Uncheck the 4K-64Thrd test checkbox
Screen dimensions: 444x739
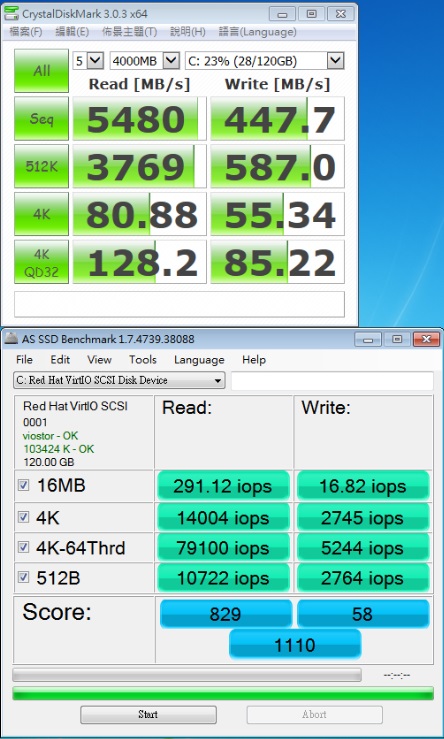[x=23, y=547]
